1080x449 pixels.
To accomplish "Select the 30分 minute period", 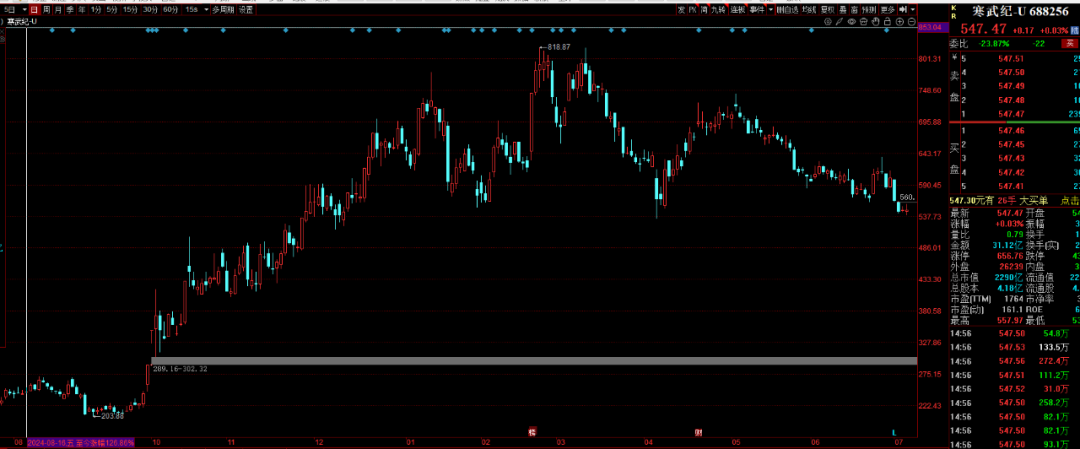I will [x=149, y=10].
